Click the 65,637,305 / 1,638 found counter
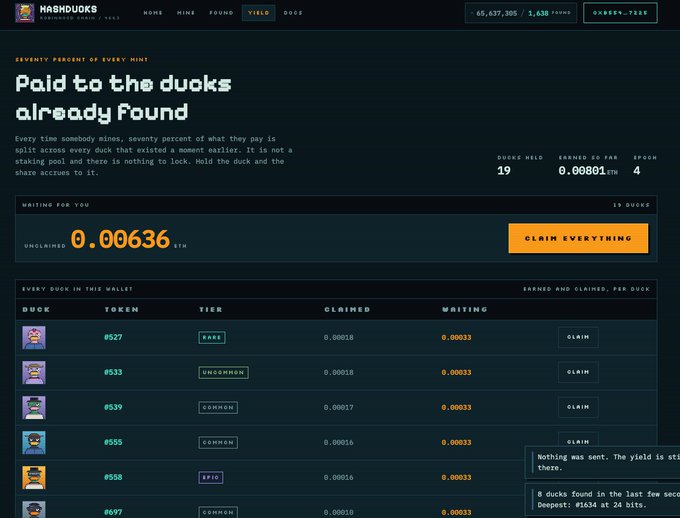Screen dimensions: 680x518 (521, 13)
